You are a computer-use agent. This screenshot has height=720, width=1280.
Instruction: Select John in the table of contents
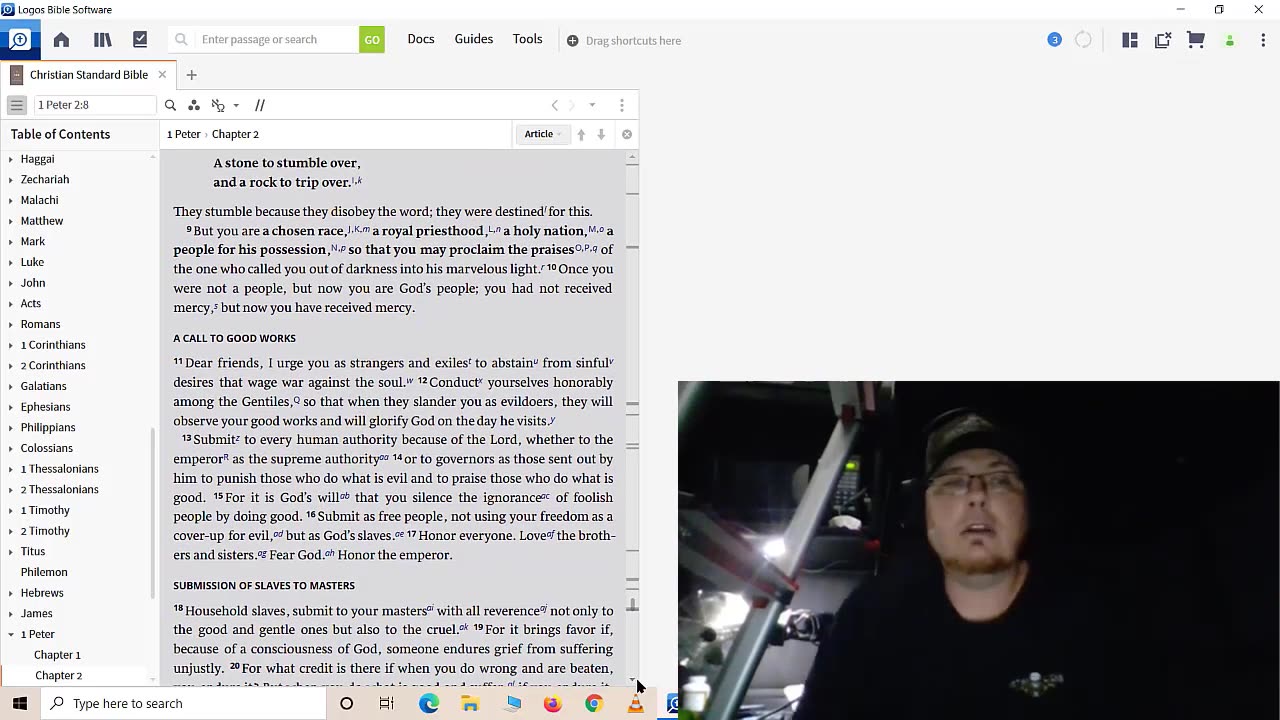pyautogui.click(x=33, y=283)
